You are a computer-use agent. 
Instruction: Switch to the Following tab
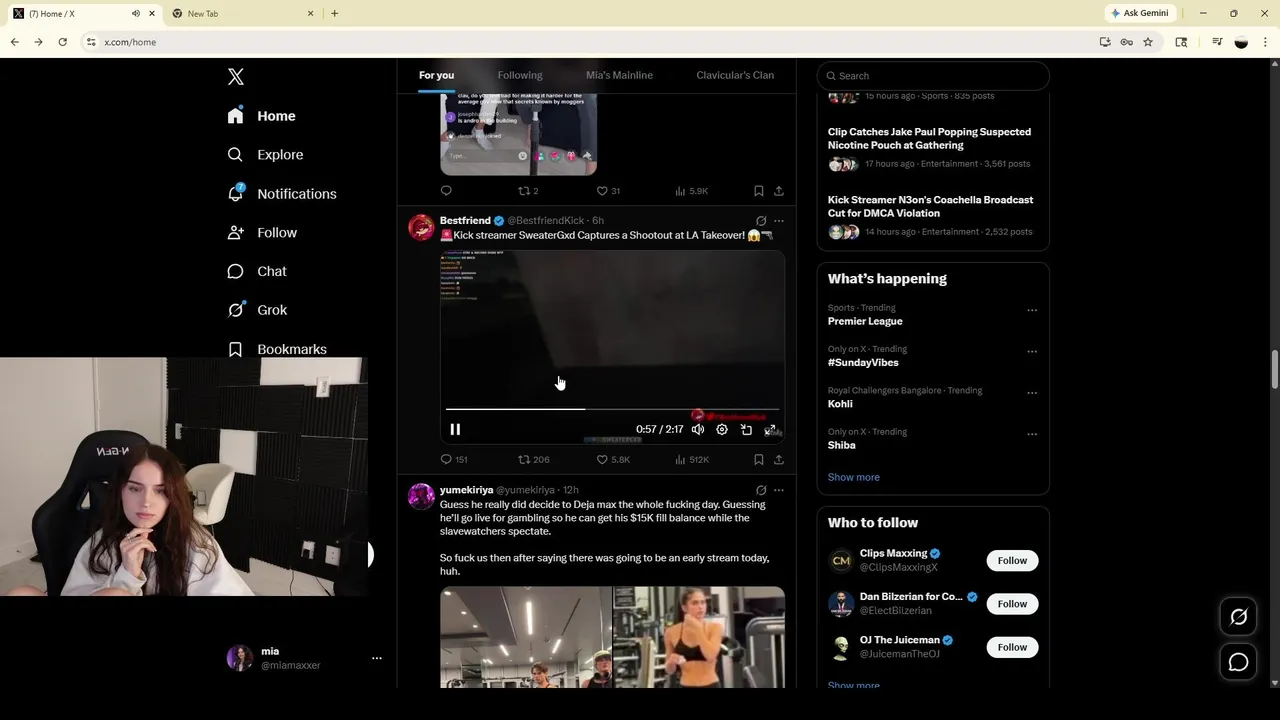[x=520, y=75]
